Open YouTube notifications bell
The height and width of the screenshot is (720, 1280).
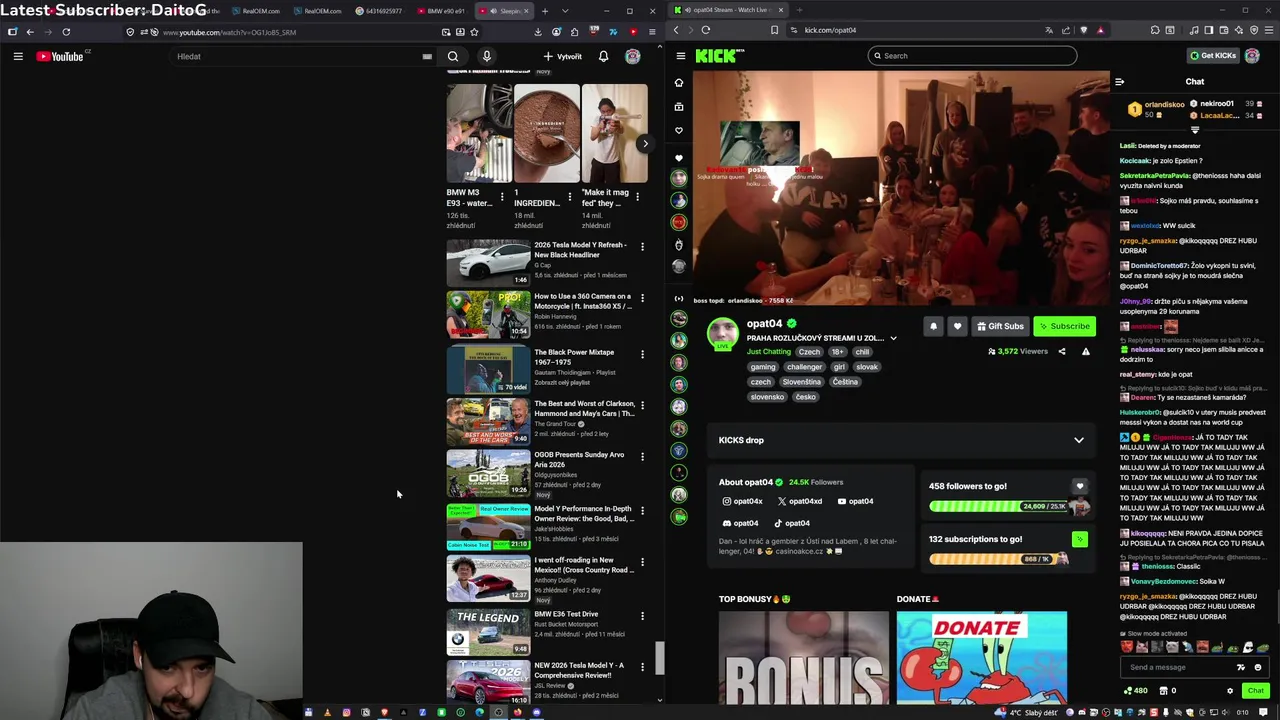click(x=603, y=56)
